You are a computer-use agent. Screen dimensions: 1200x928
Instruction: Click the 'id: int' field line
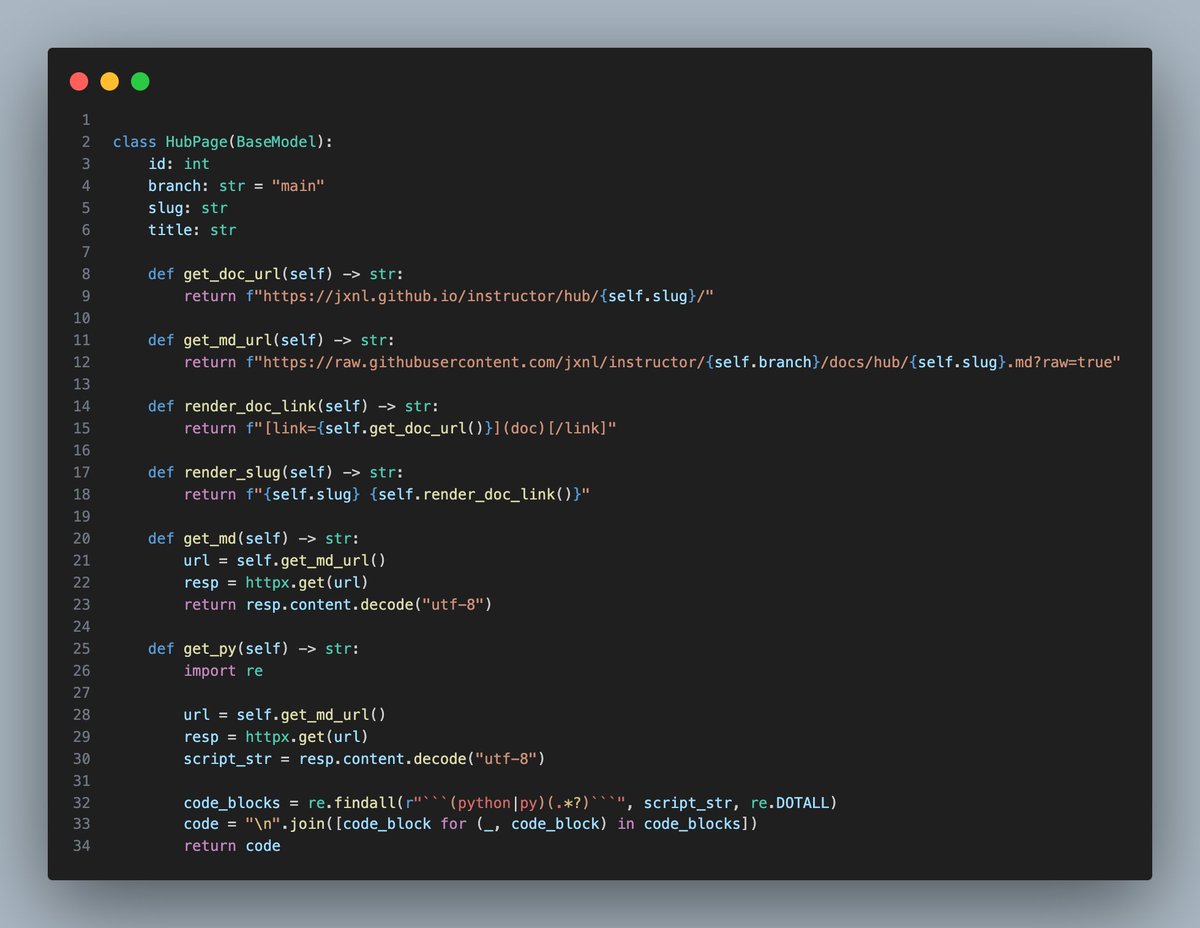coord(179,164)
